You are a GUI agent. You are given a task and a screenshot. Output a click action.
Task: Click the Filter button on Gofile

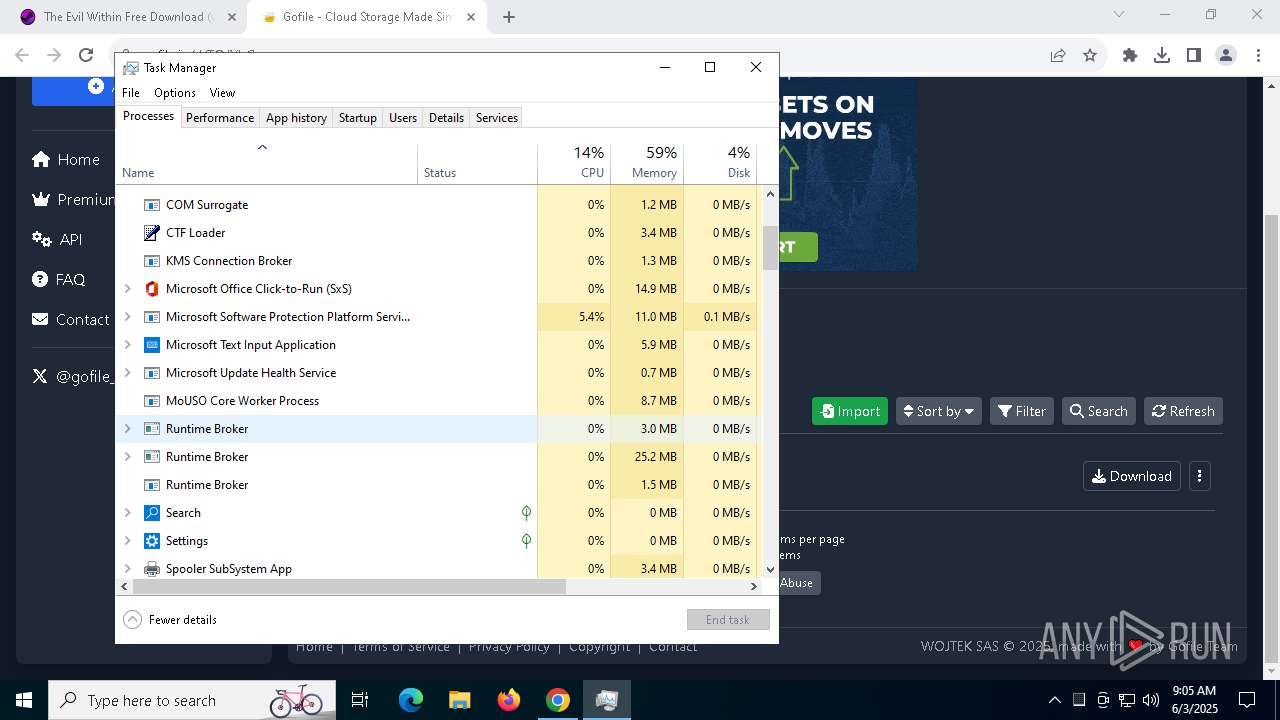1022,411
